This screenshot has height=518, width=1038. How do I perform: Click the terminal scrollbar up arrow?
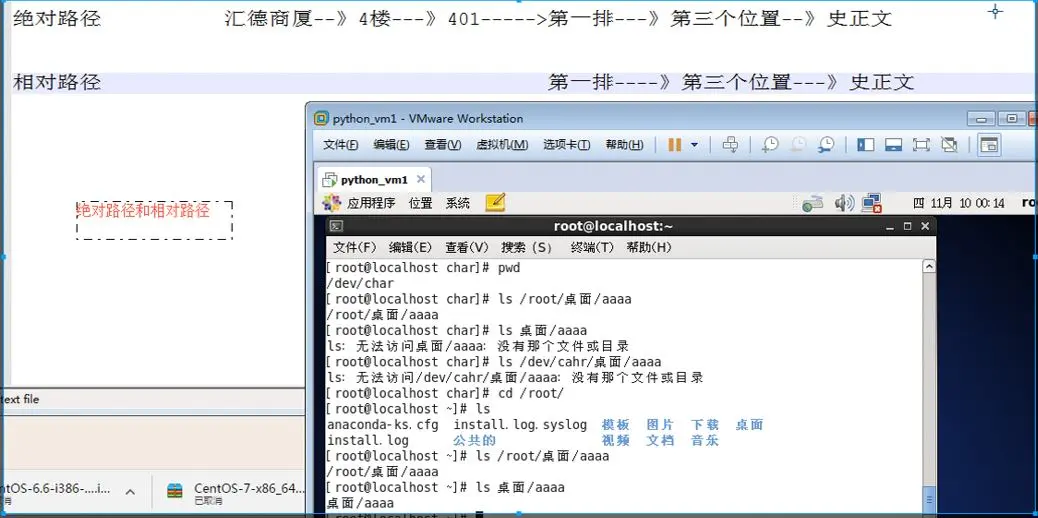point(929,266)
